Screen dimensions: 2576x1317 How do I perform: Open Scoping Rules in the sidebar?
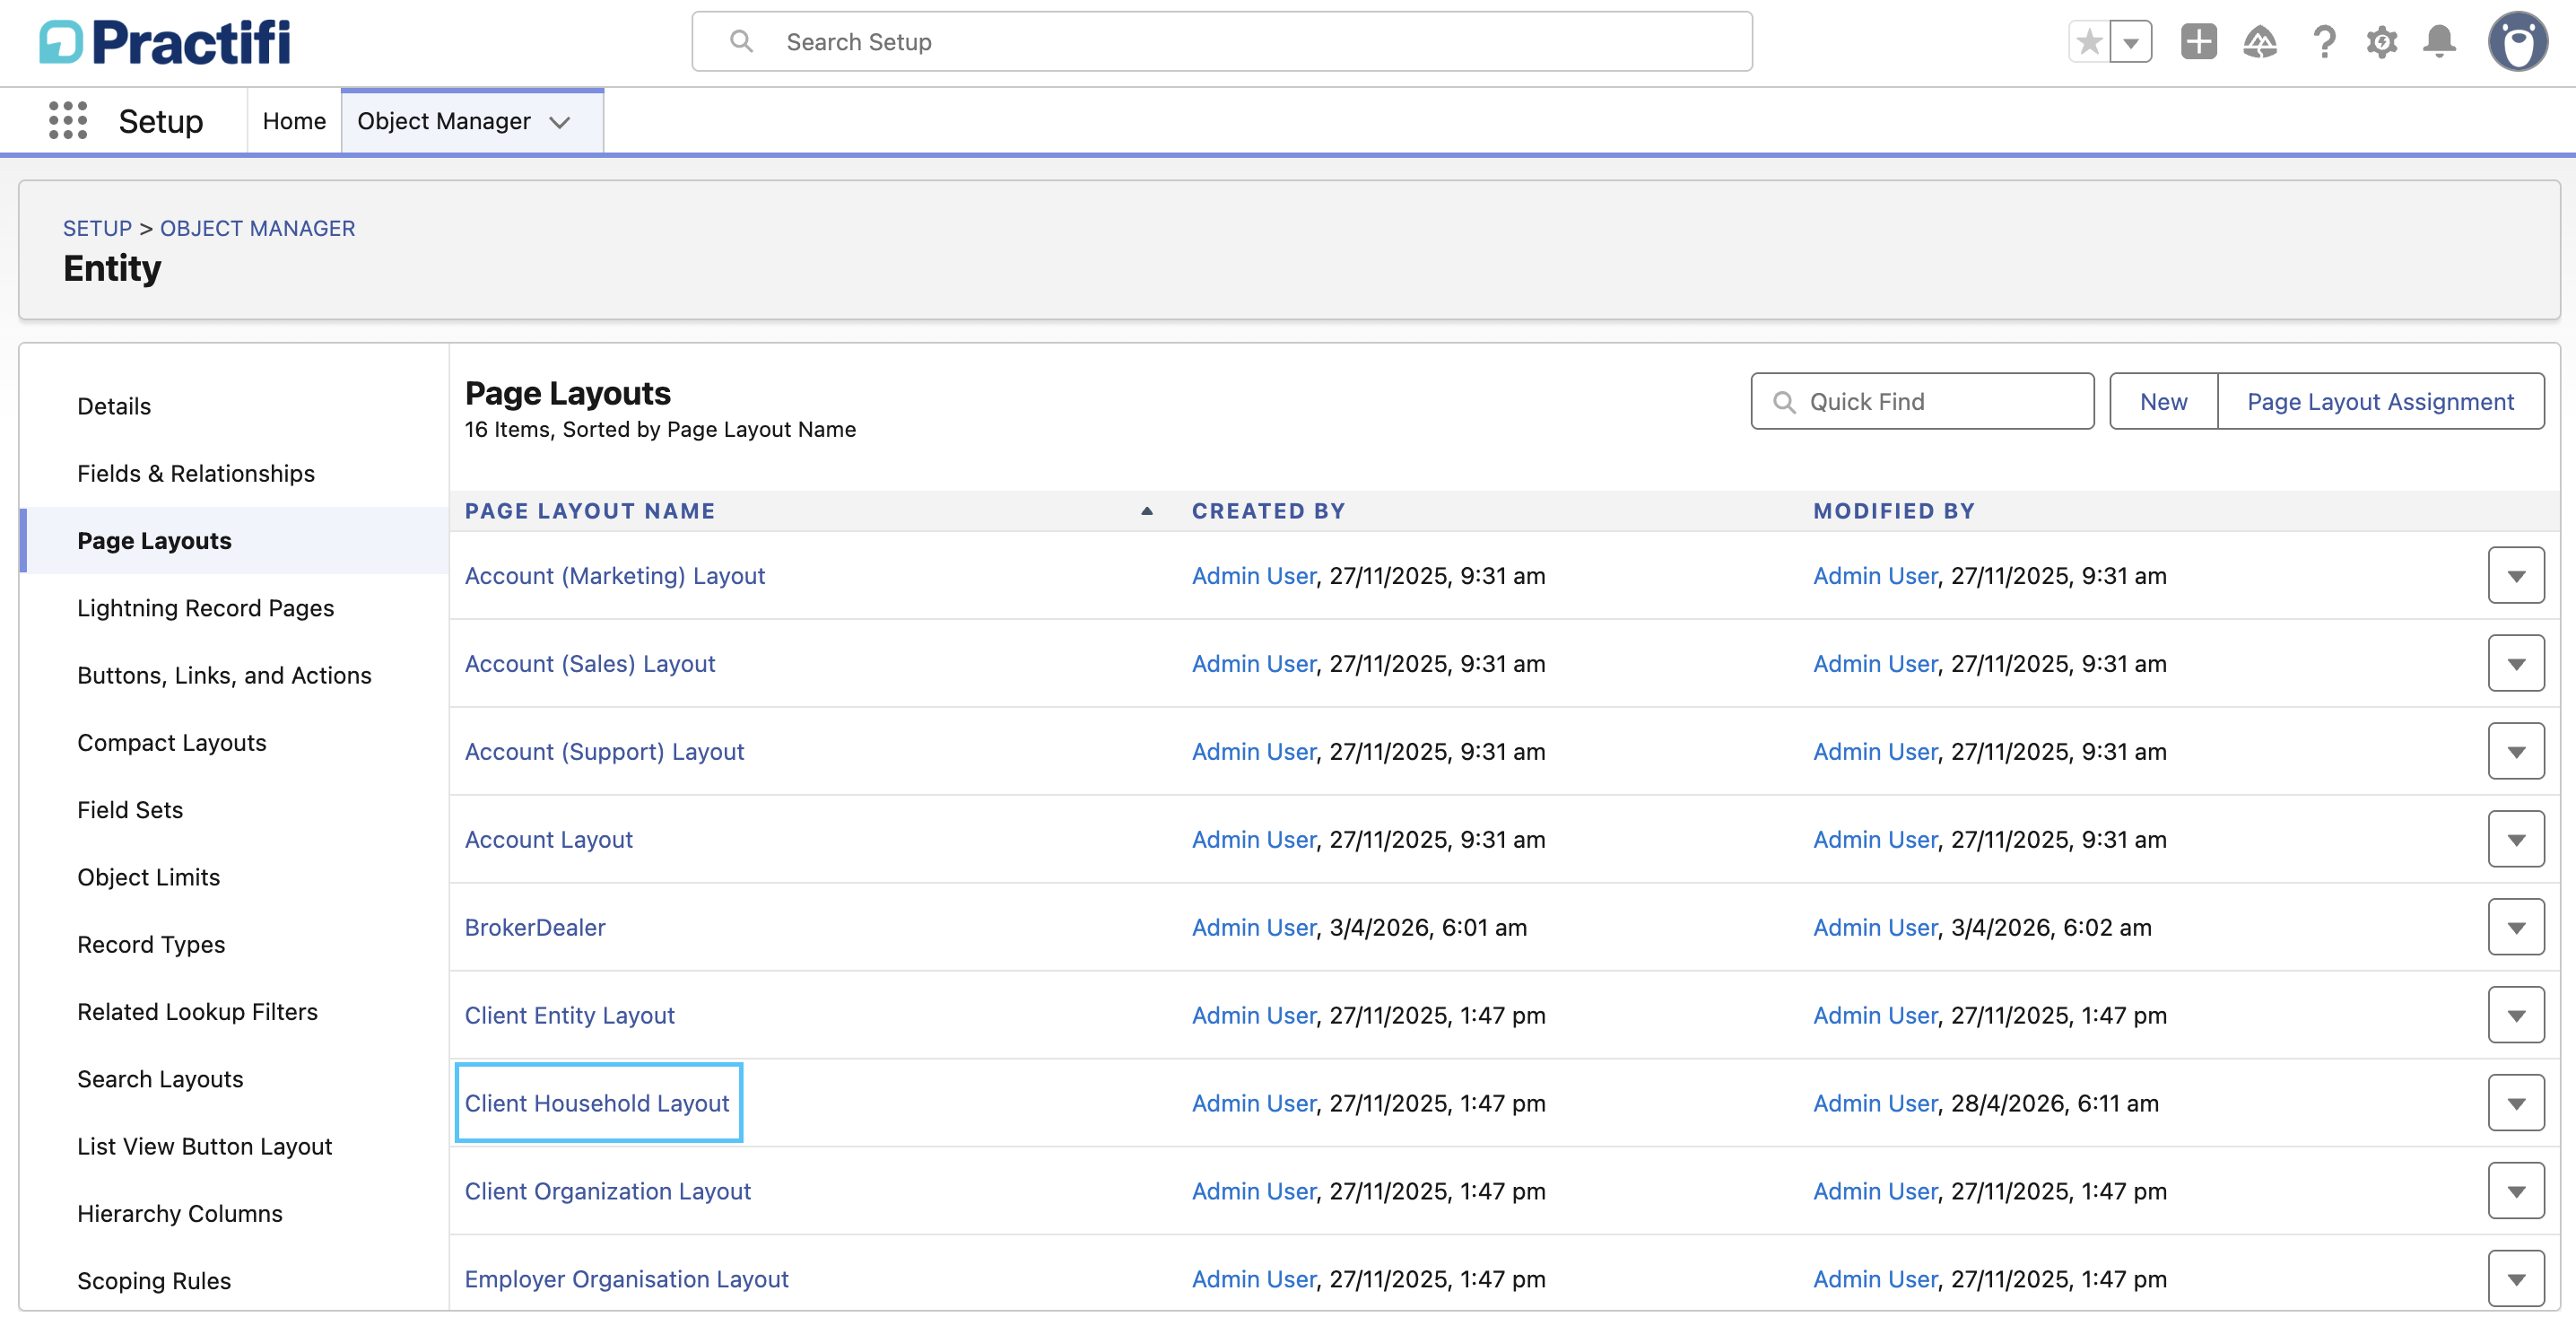154,1280
